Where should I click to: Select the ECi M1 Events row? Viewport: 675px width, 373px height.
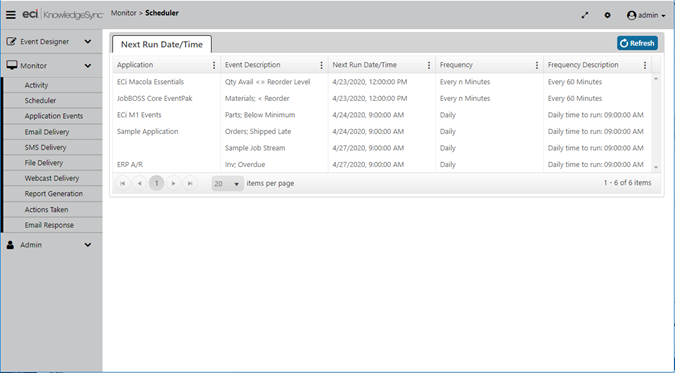point(382,115)
